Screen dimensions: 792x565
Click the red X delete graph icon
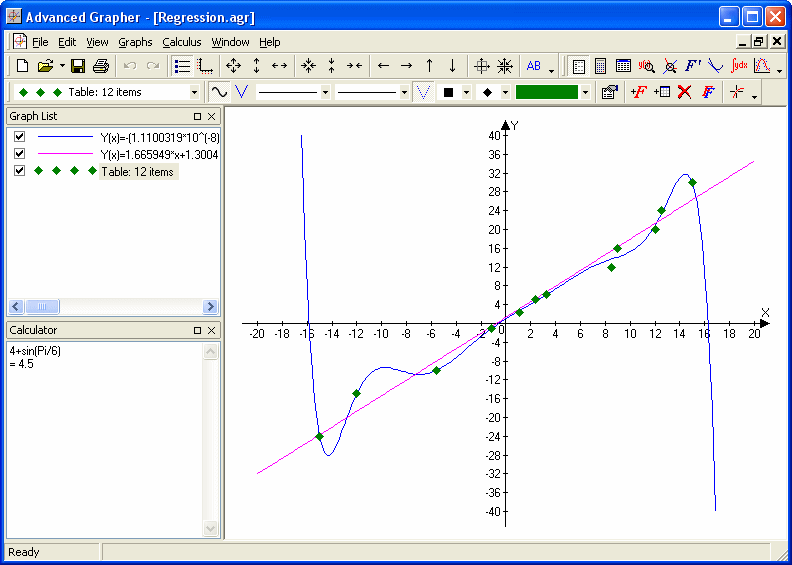(685, 92)
